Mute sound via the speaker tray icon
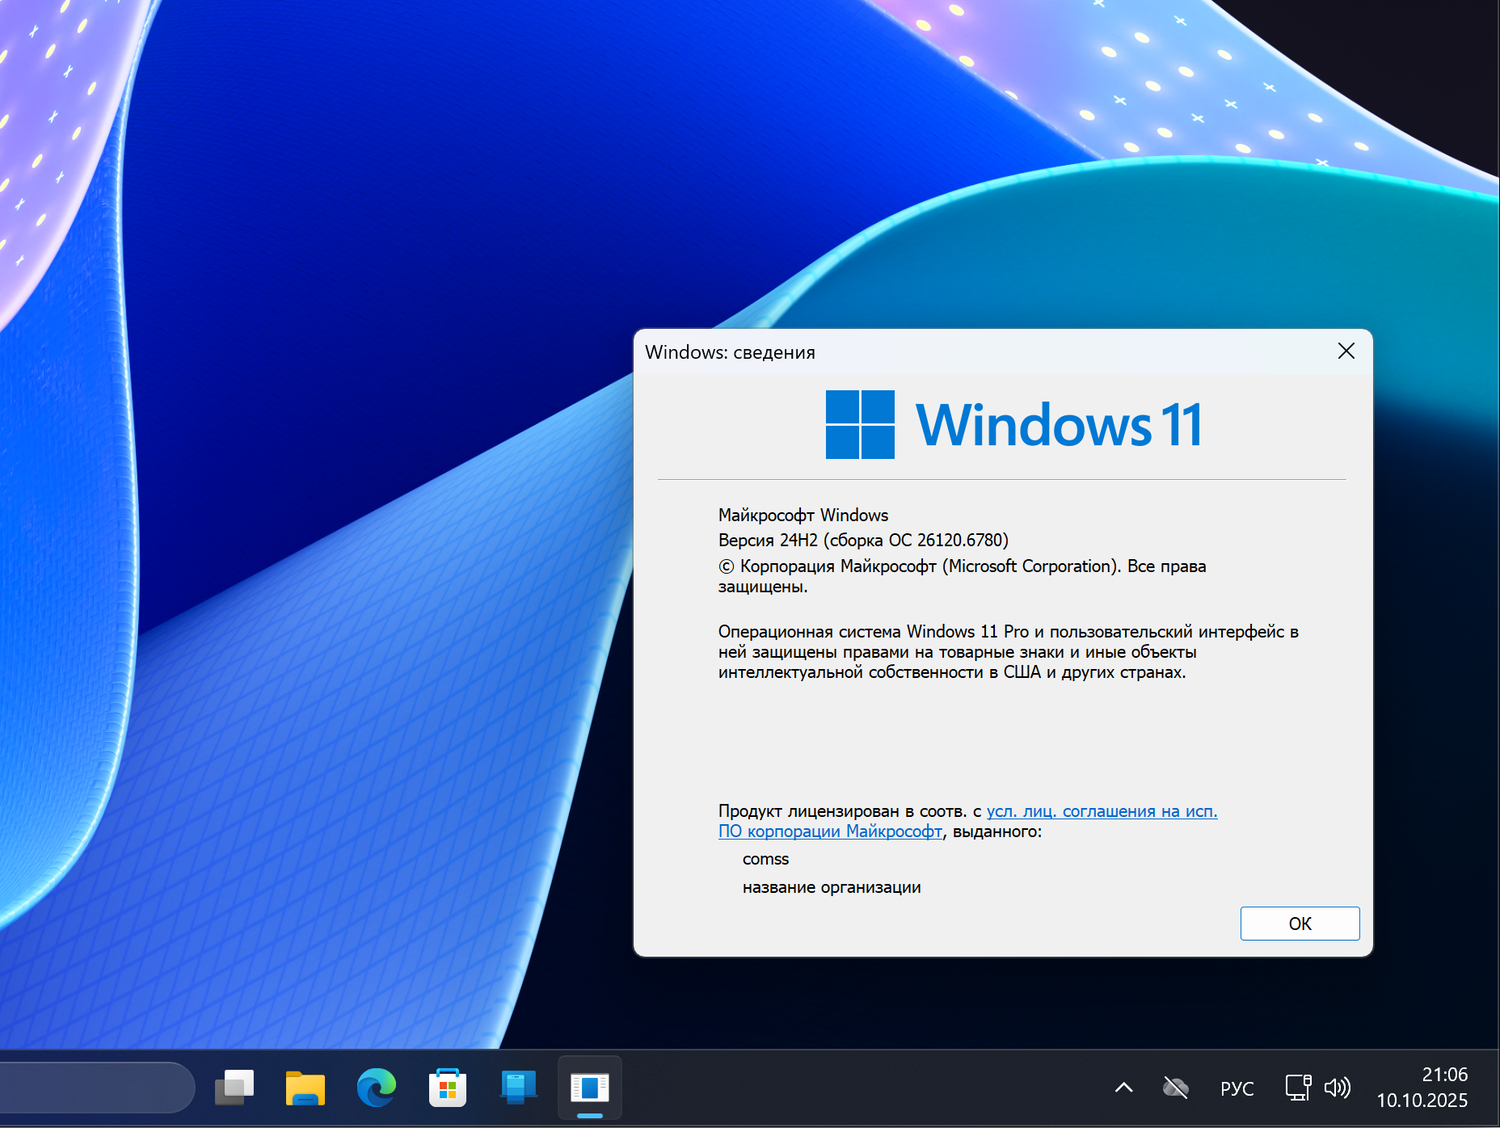This screenshot has height=1128, width=1500. point(1337,1087)
